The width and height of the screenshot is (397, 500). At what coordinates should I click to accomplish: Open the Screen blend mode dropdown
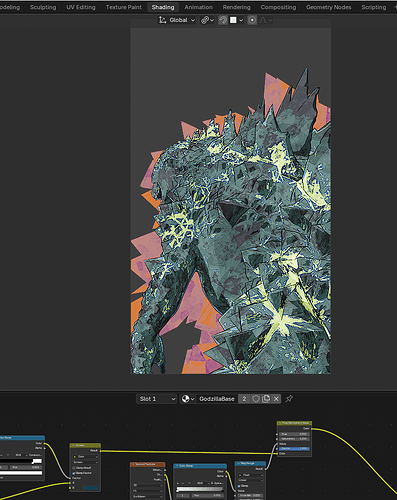85,462
